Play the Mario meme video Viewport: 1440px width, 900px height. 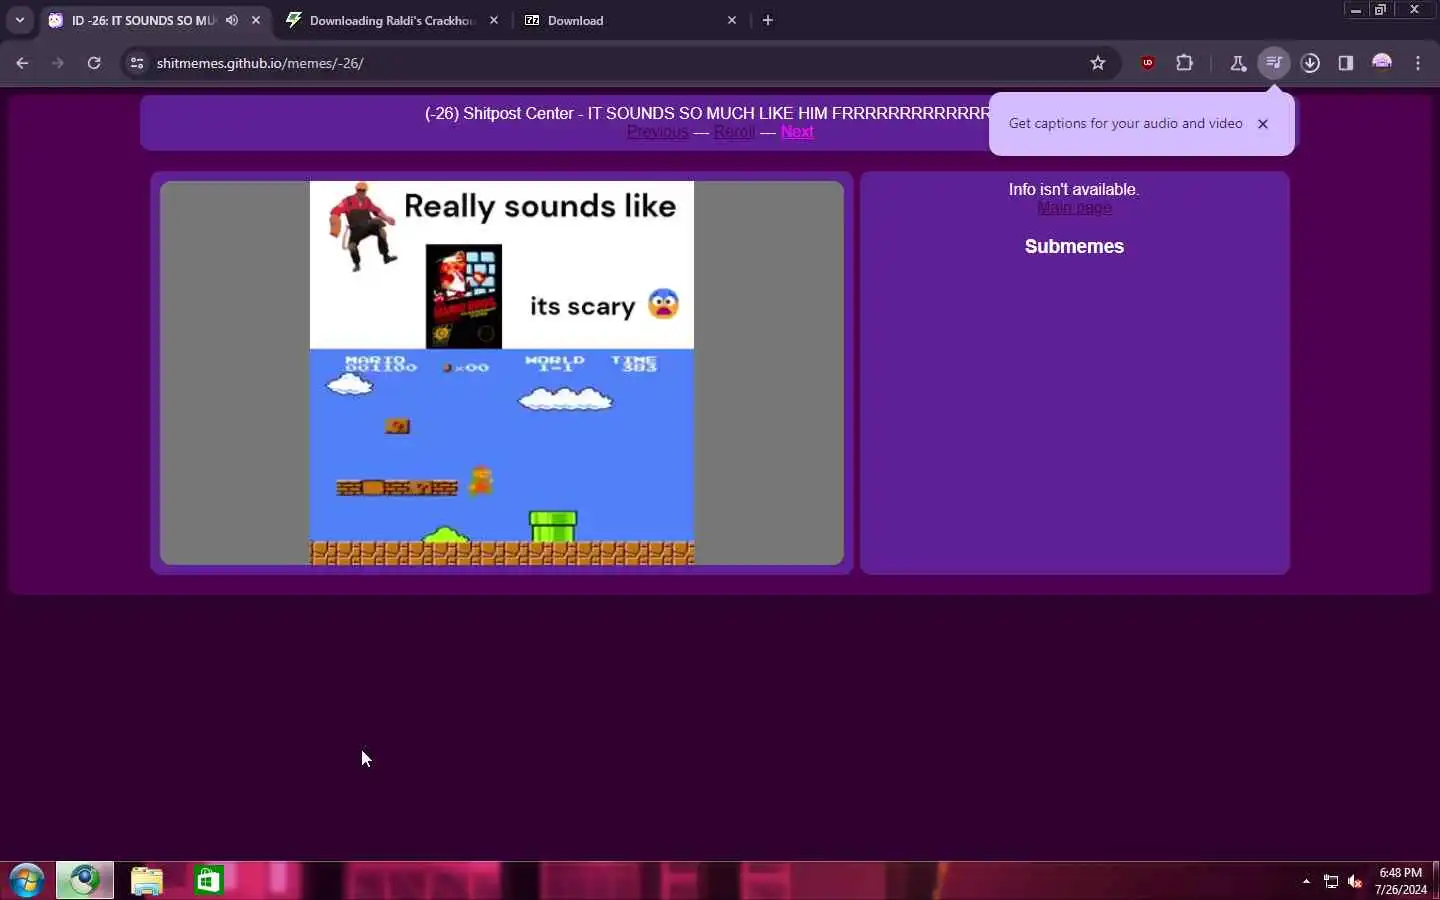(502, 373)
